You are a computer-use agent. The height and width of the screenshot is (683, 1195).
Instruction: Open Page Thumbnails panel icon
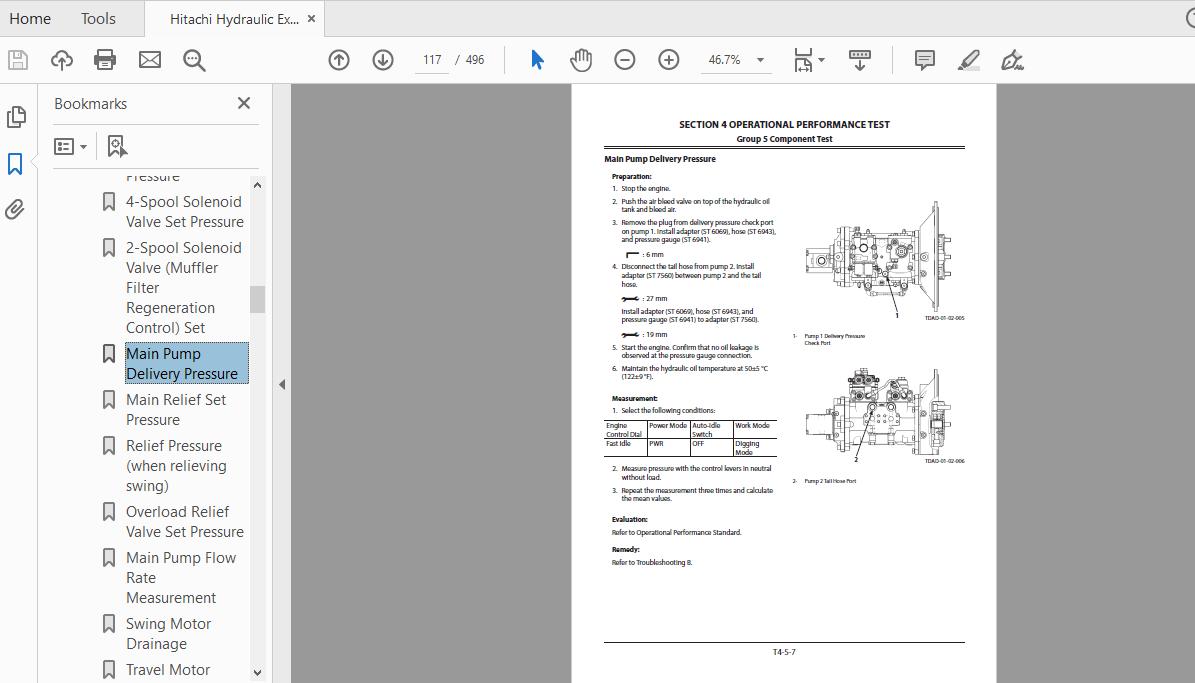(x=16, y=117)
